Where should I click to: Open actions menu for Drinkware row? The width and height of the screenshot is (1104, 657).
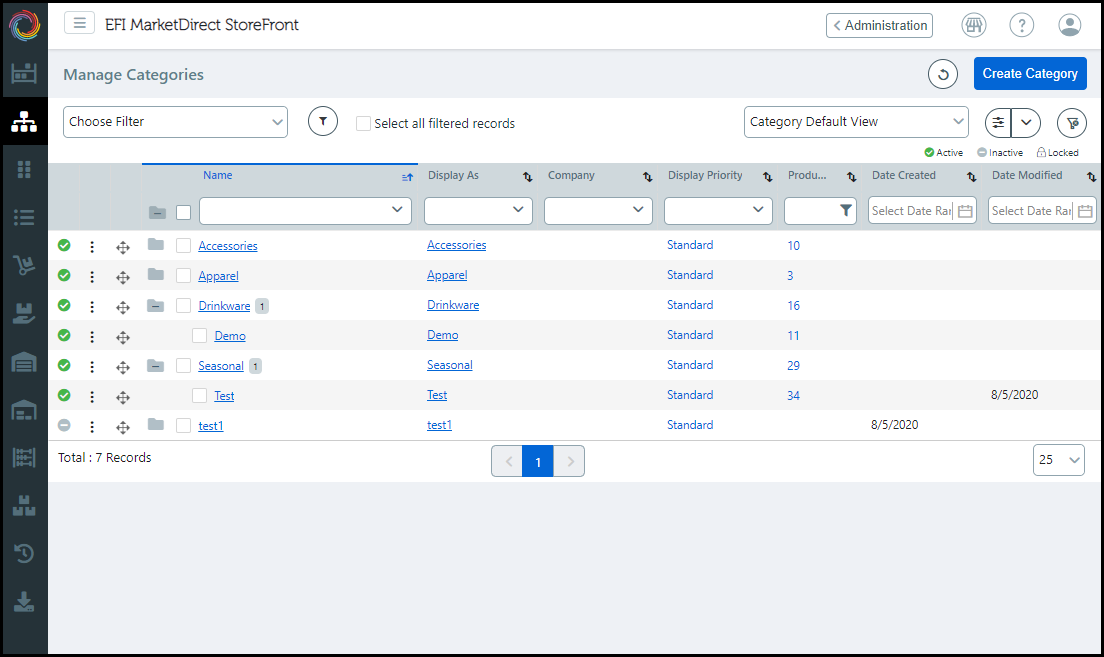pos(92,306)
